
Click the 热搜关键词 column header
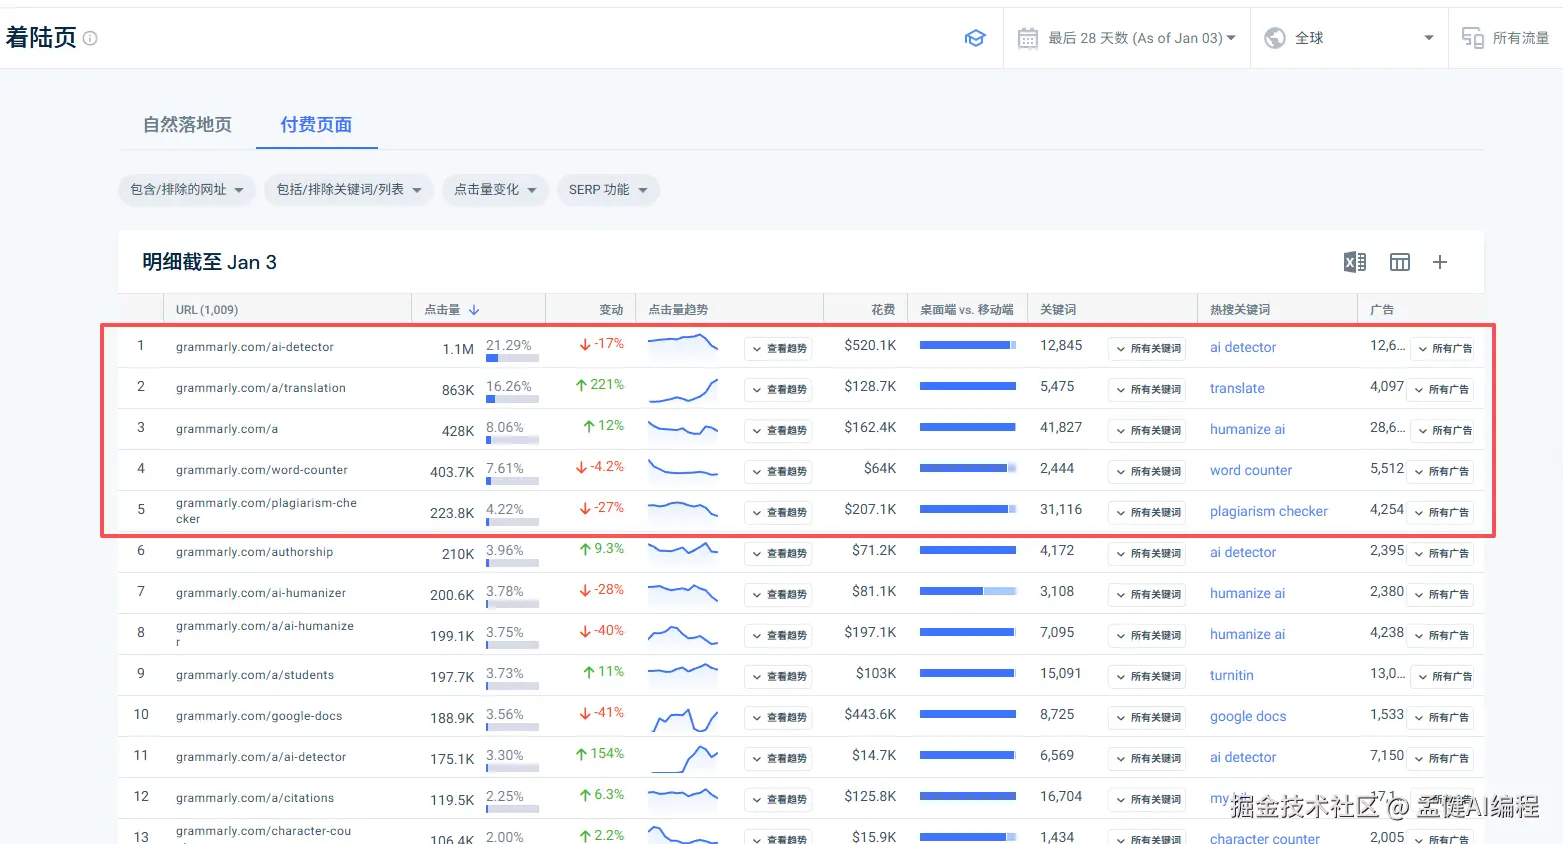pyautogui.click(x=1240, y=310)
